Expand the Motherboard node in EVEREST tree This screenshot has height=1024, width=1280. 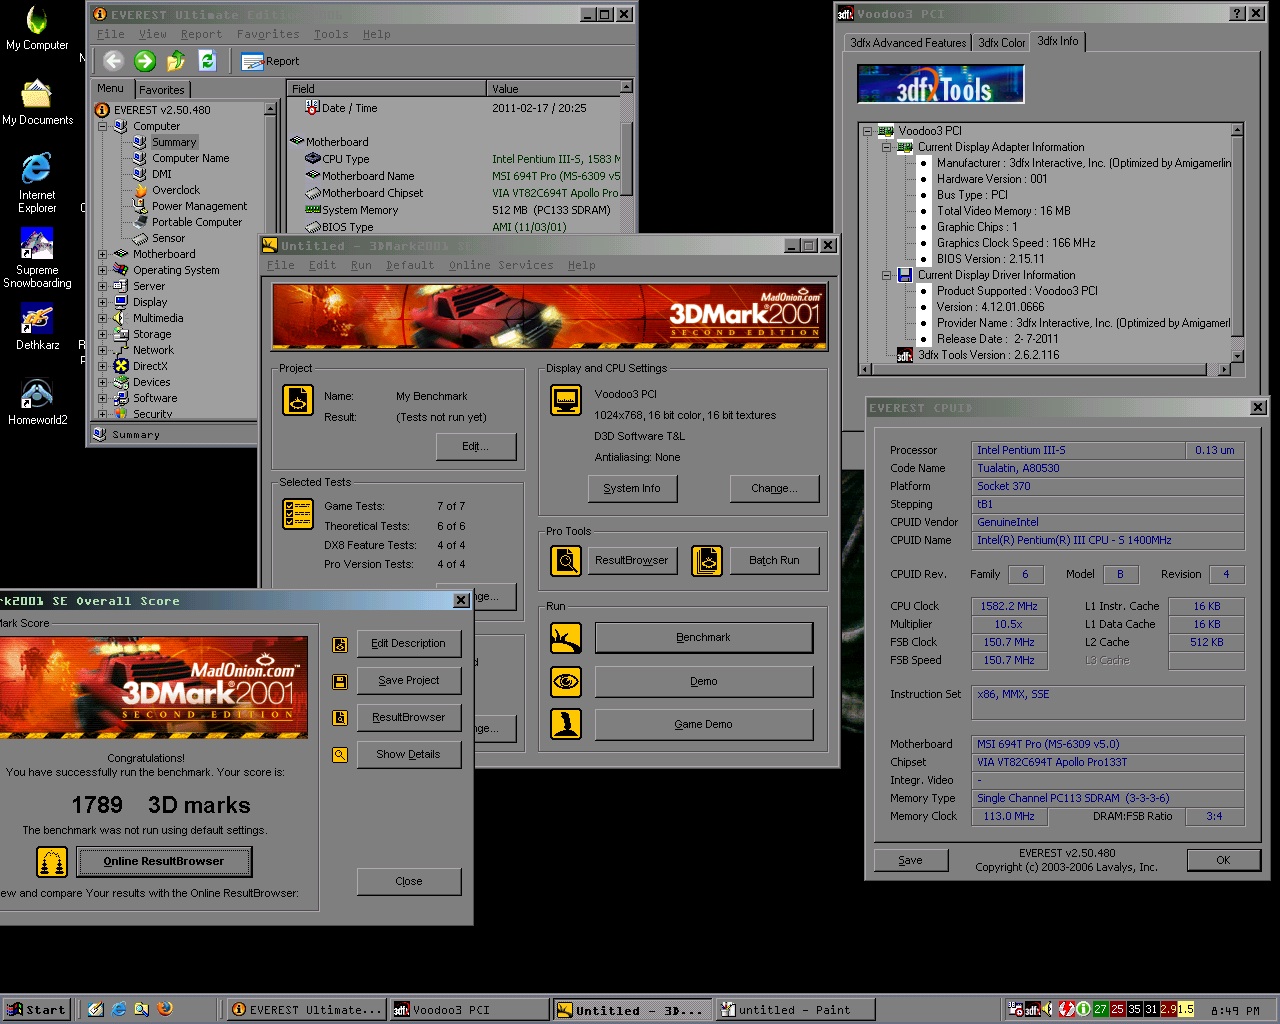[x=102, y=254]
